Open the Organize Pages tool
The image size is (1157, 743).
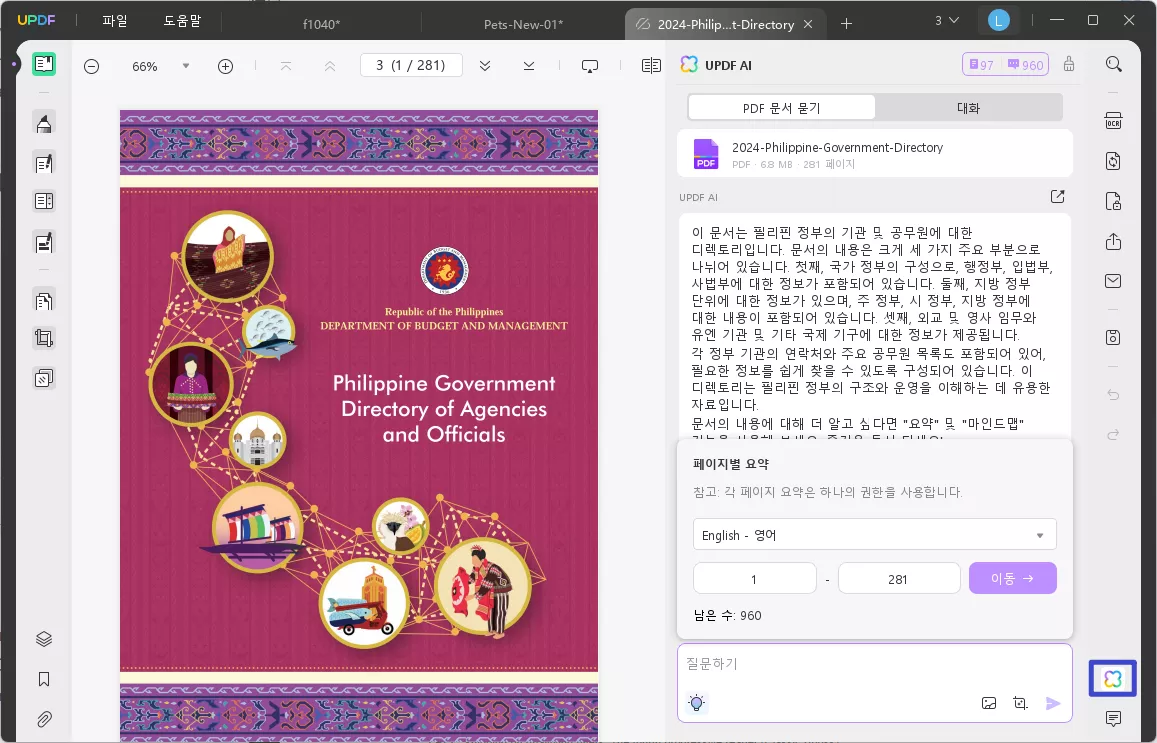coord(44,201)
